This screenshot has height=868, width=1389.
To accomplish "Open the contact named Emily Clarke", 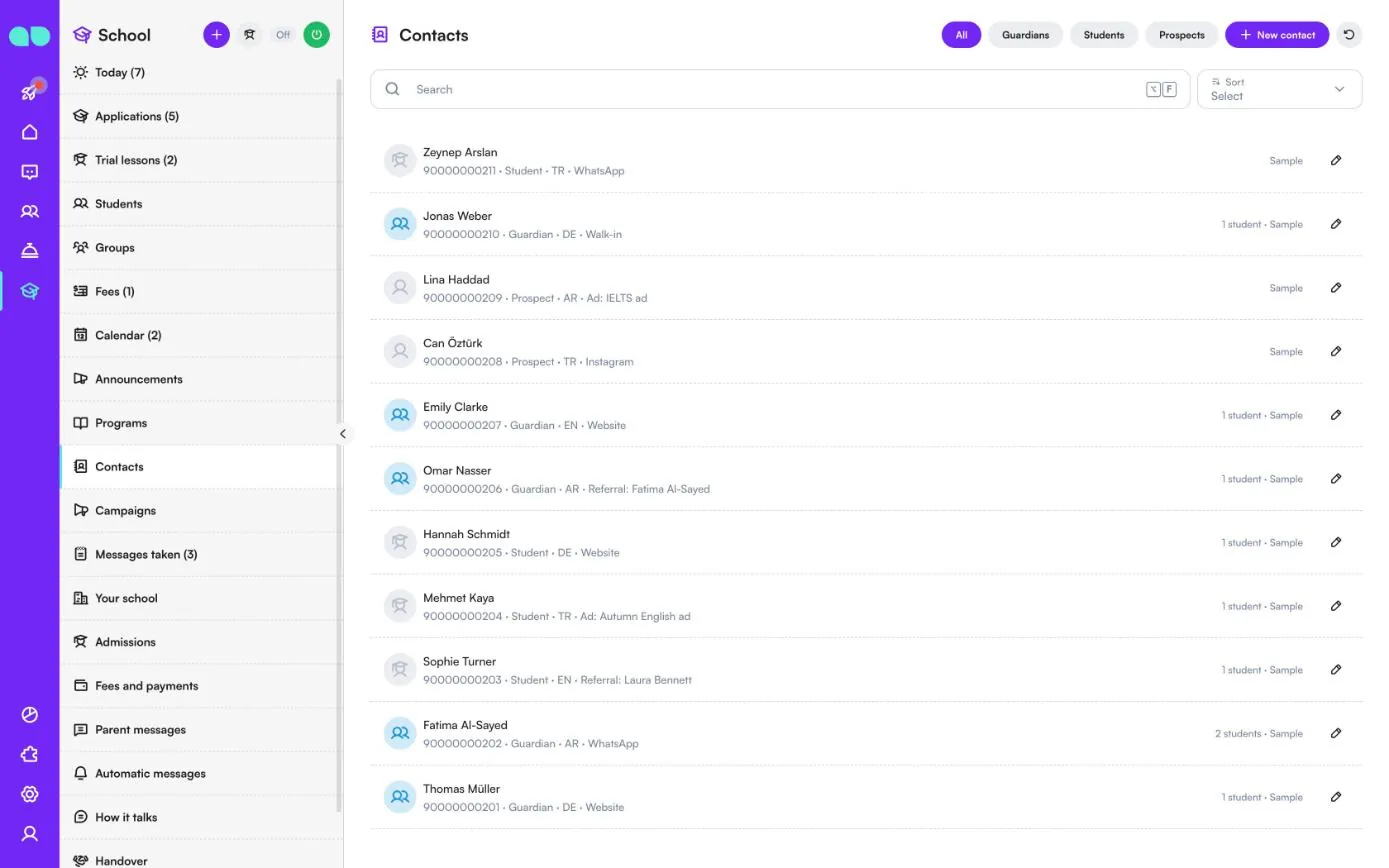I will pos(455,407).
